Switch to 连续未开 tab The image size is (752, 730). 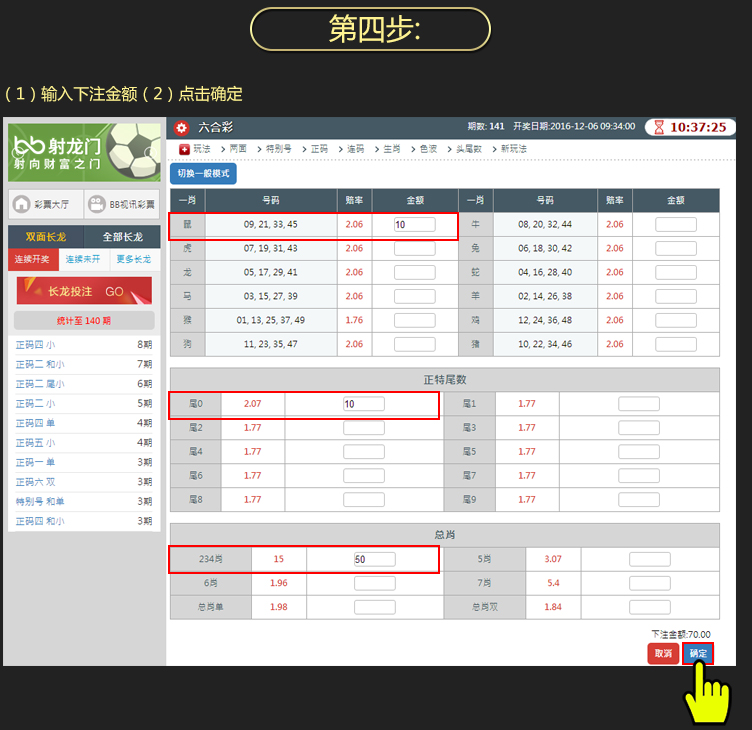83,259
